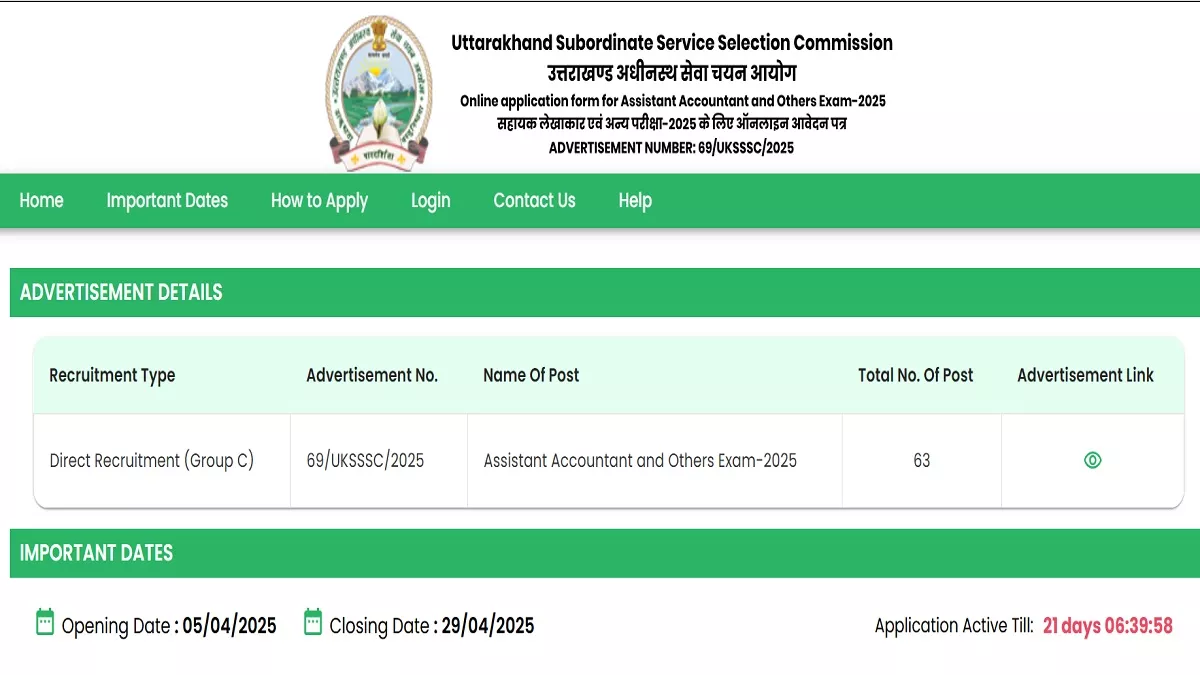Click Uttarakhand Subordinate Service Selection Commission title
Screen dimensions: 1200x675
[672, 42]
